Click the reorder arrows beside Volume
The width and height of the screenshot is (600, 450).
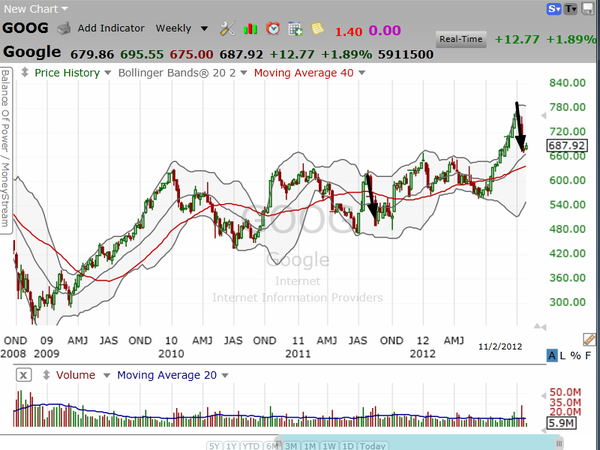pyautogui.click(x=46, y=375)
